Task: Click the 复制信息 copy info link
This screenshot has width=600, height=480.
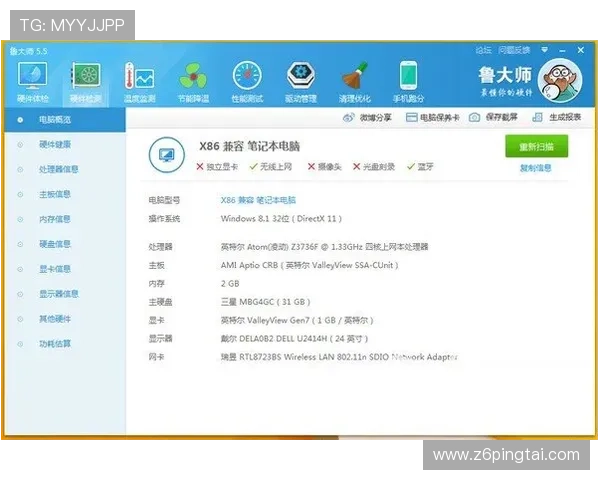Action: (535, 168)
